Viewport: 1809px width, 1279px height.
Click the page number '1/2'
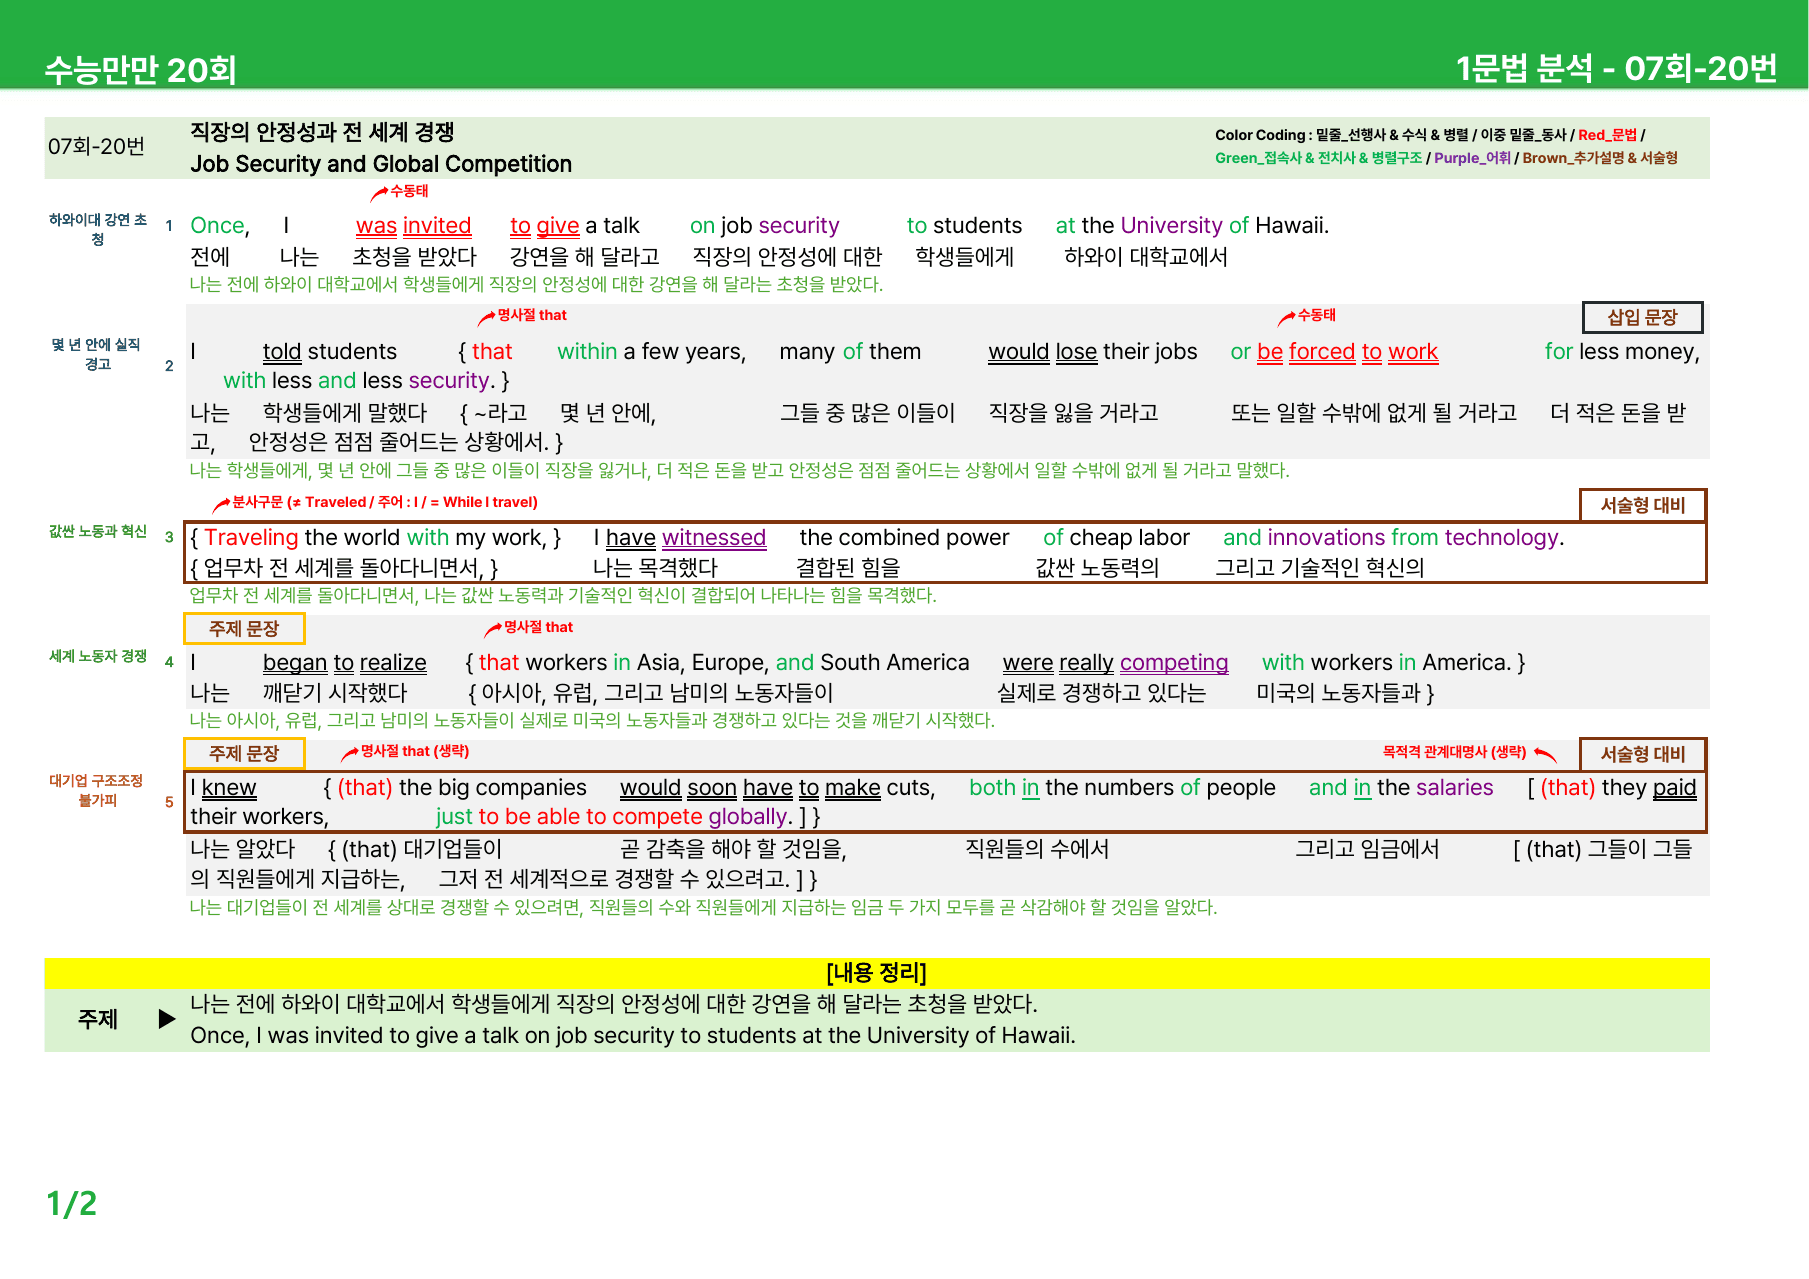(72, 1204)
